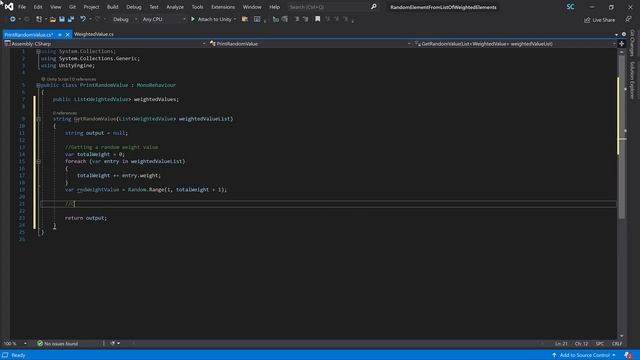Click the Save All icon
This screenshot has width=640, height=360.
[71, 19]
